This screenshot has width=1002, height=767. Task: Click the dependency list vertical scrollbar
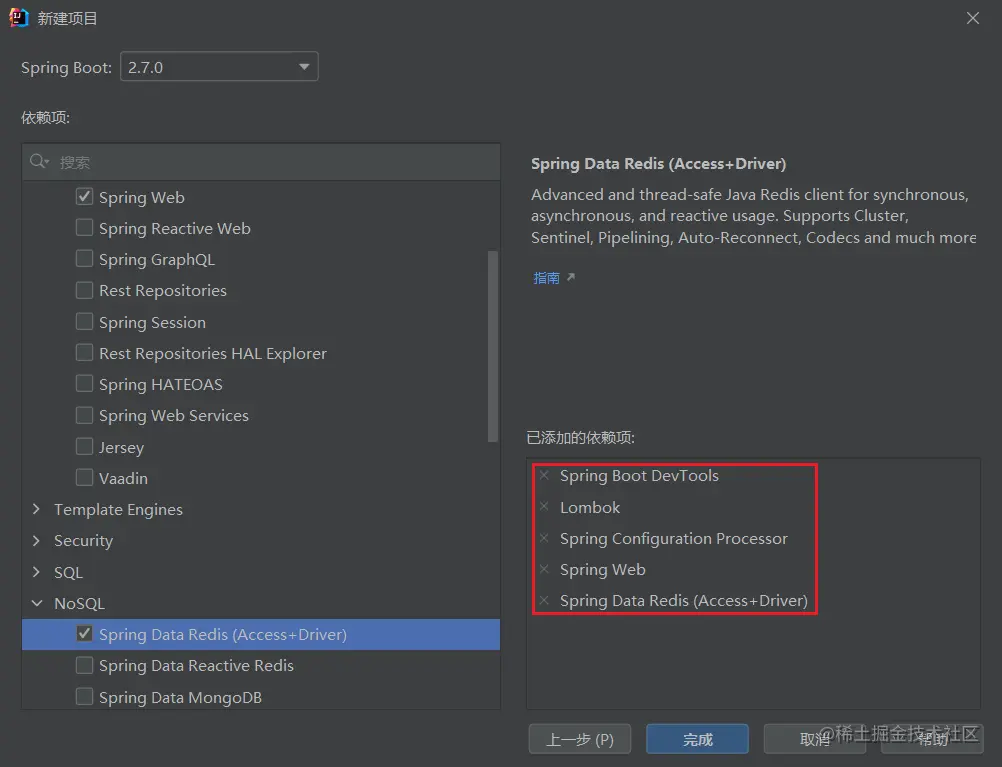tap(493, 346)
